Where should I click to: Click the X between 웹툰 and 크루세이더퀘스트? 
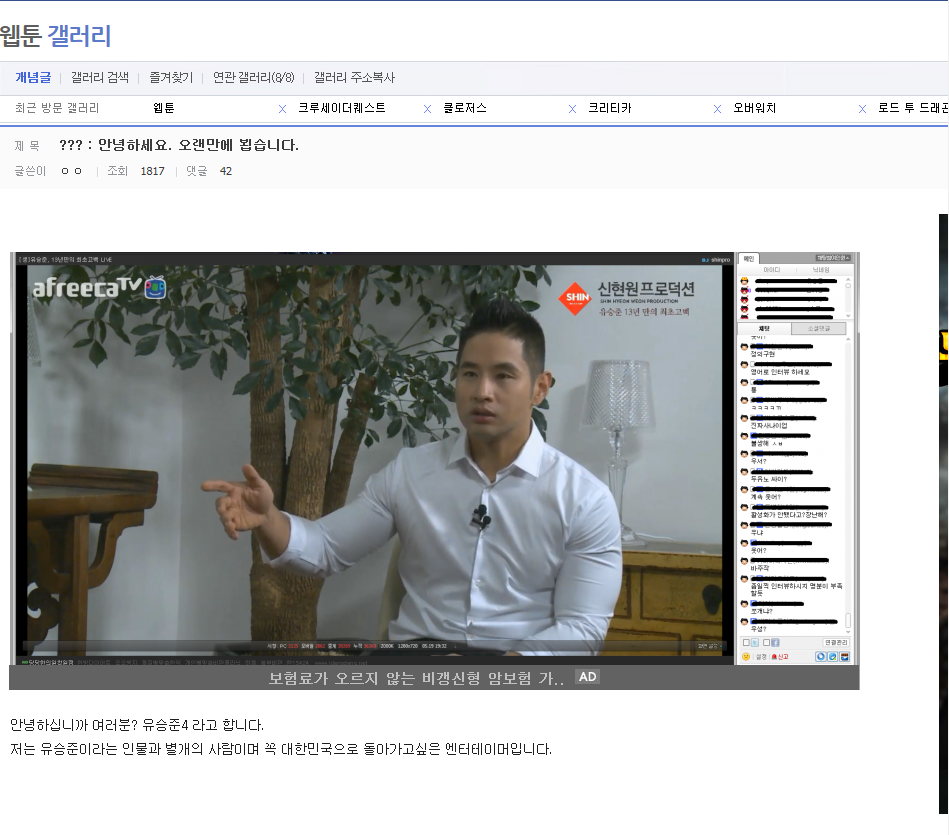tap(282, 109)
